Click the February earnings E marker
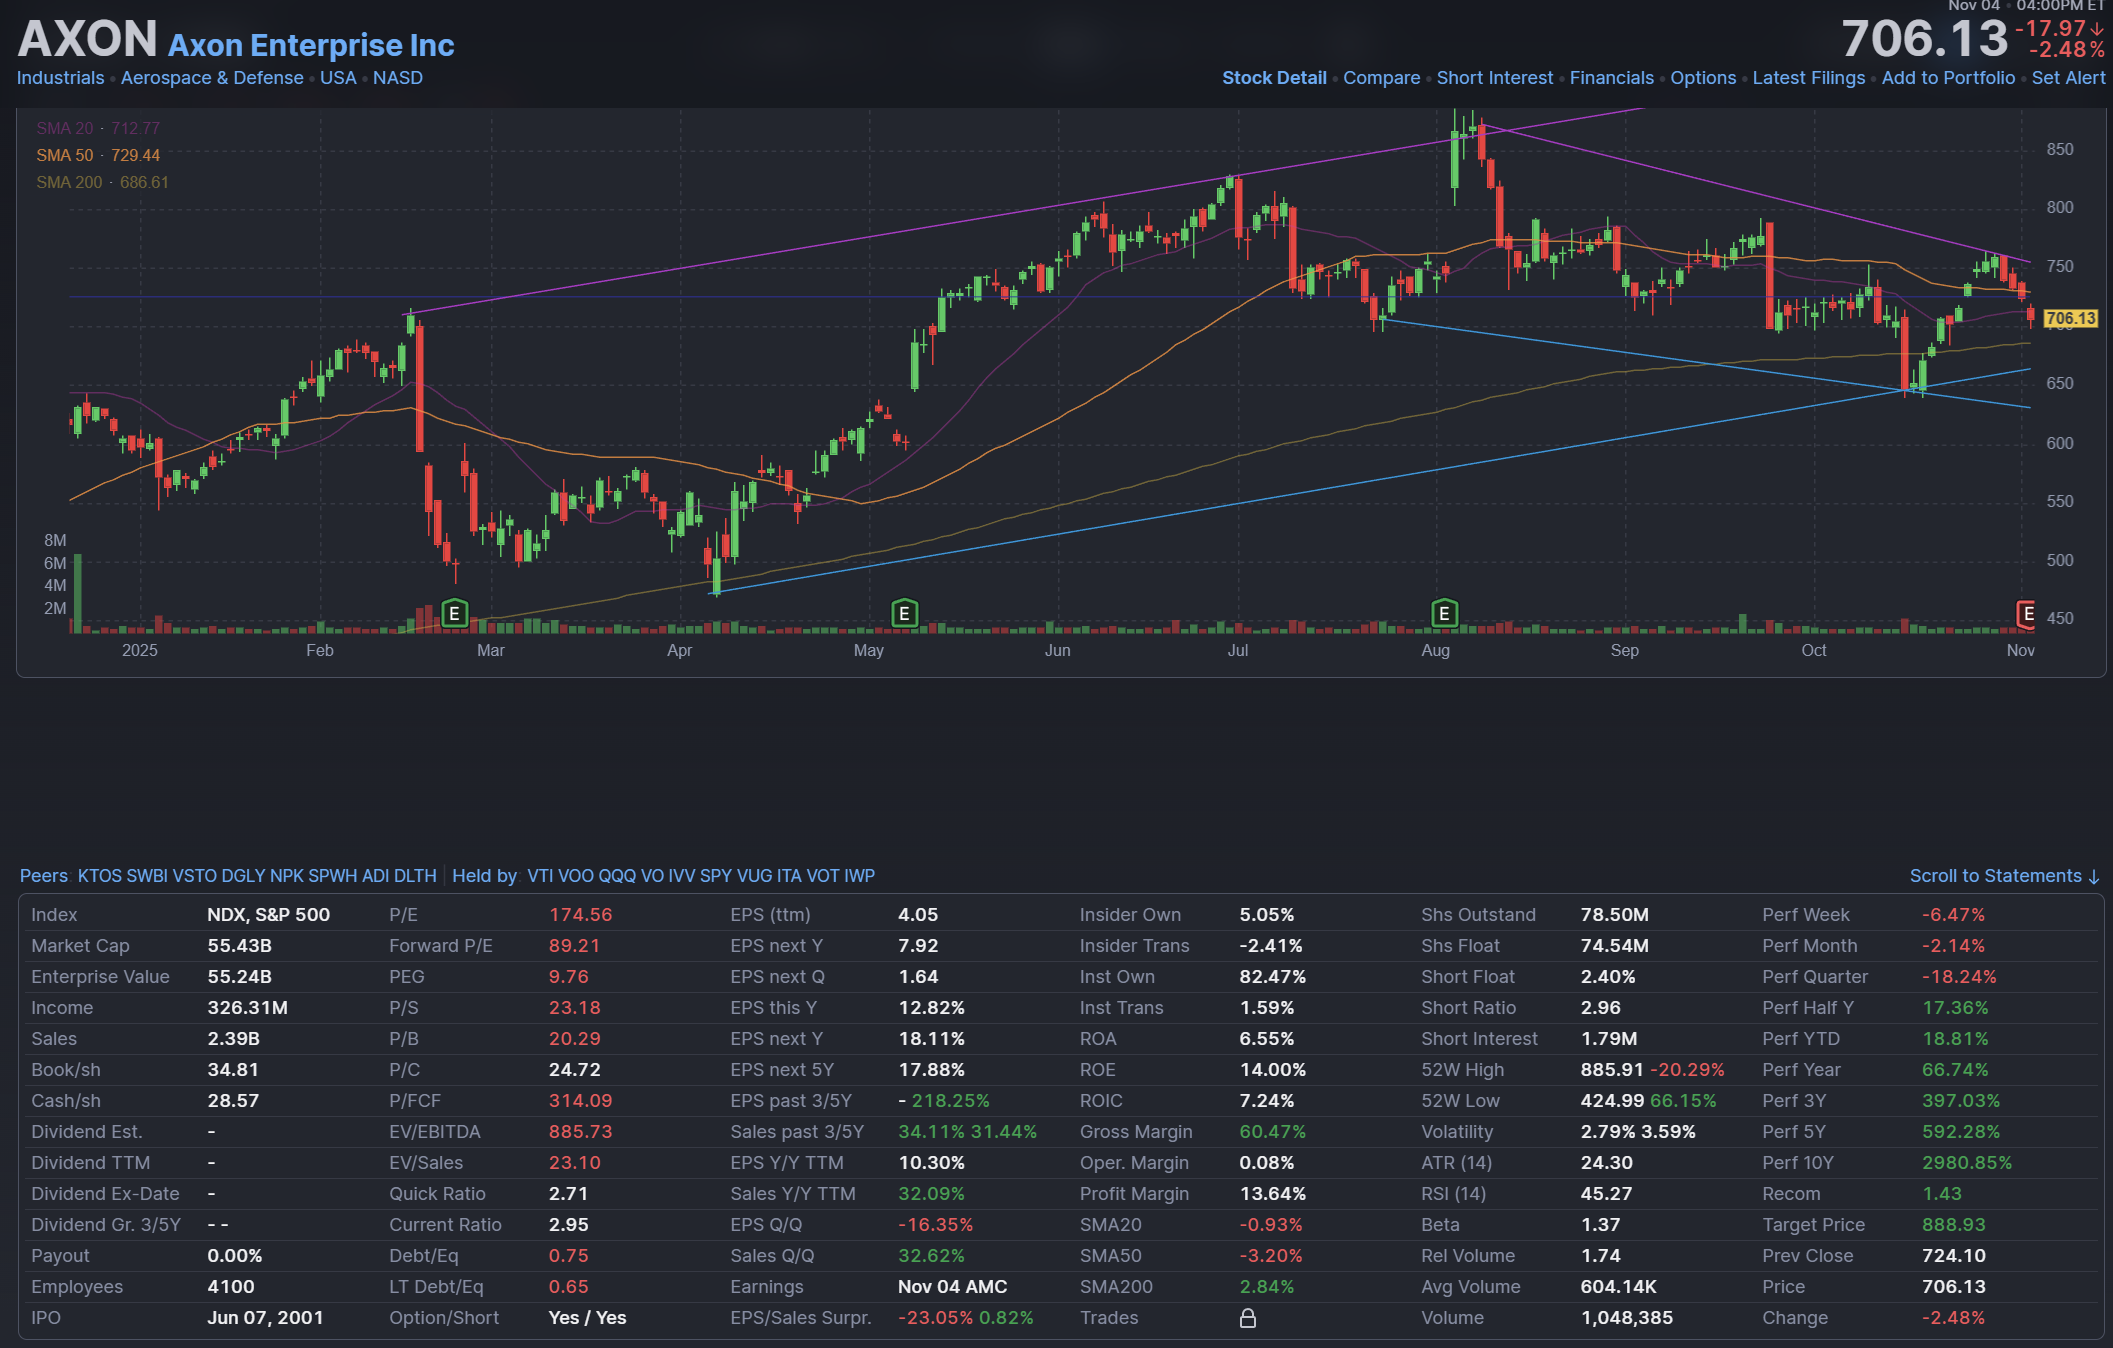 point(454,613)
